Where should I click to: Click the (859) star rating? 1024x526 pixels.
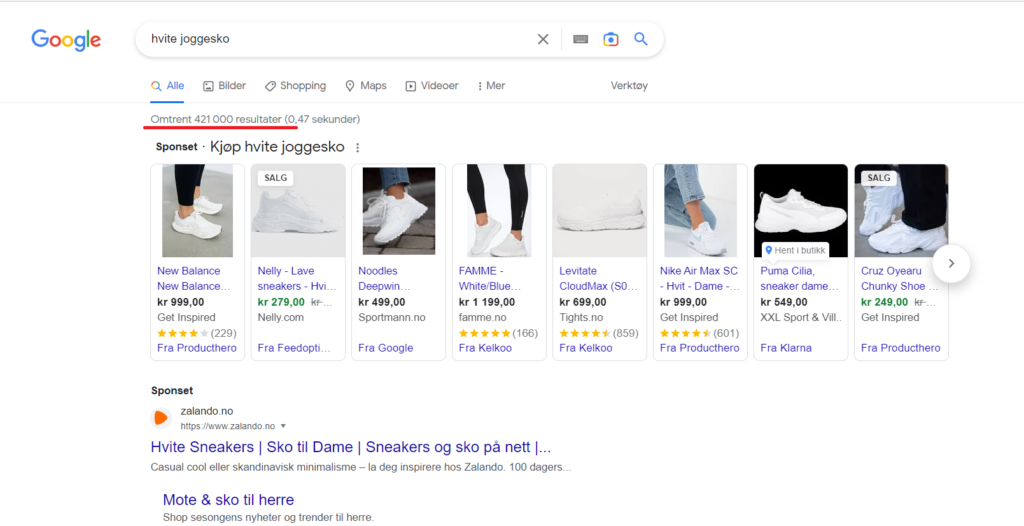[x=599, y=333]
